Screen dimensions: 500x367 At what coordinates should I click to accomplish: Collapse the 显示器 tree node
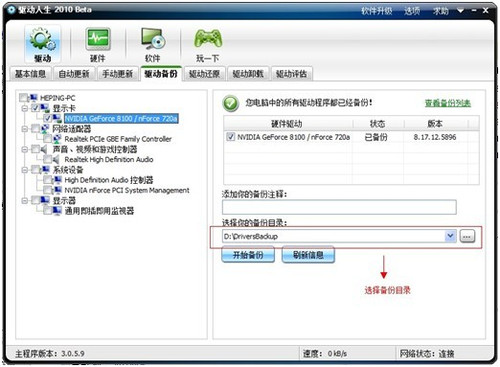pyautogui.click(x=25, y=200)
